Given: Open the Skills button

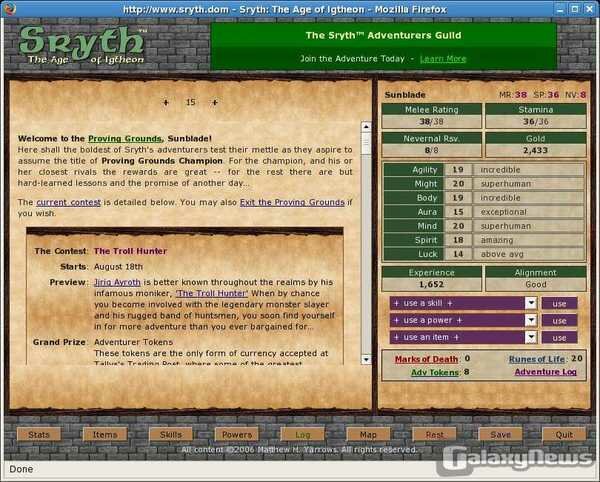Looking at the screenshot, I should (171, 435).
